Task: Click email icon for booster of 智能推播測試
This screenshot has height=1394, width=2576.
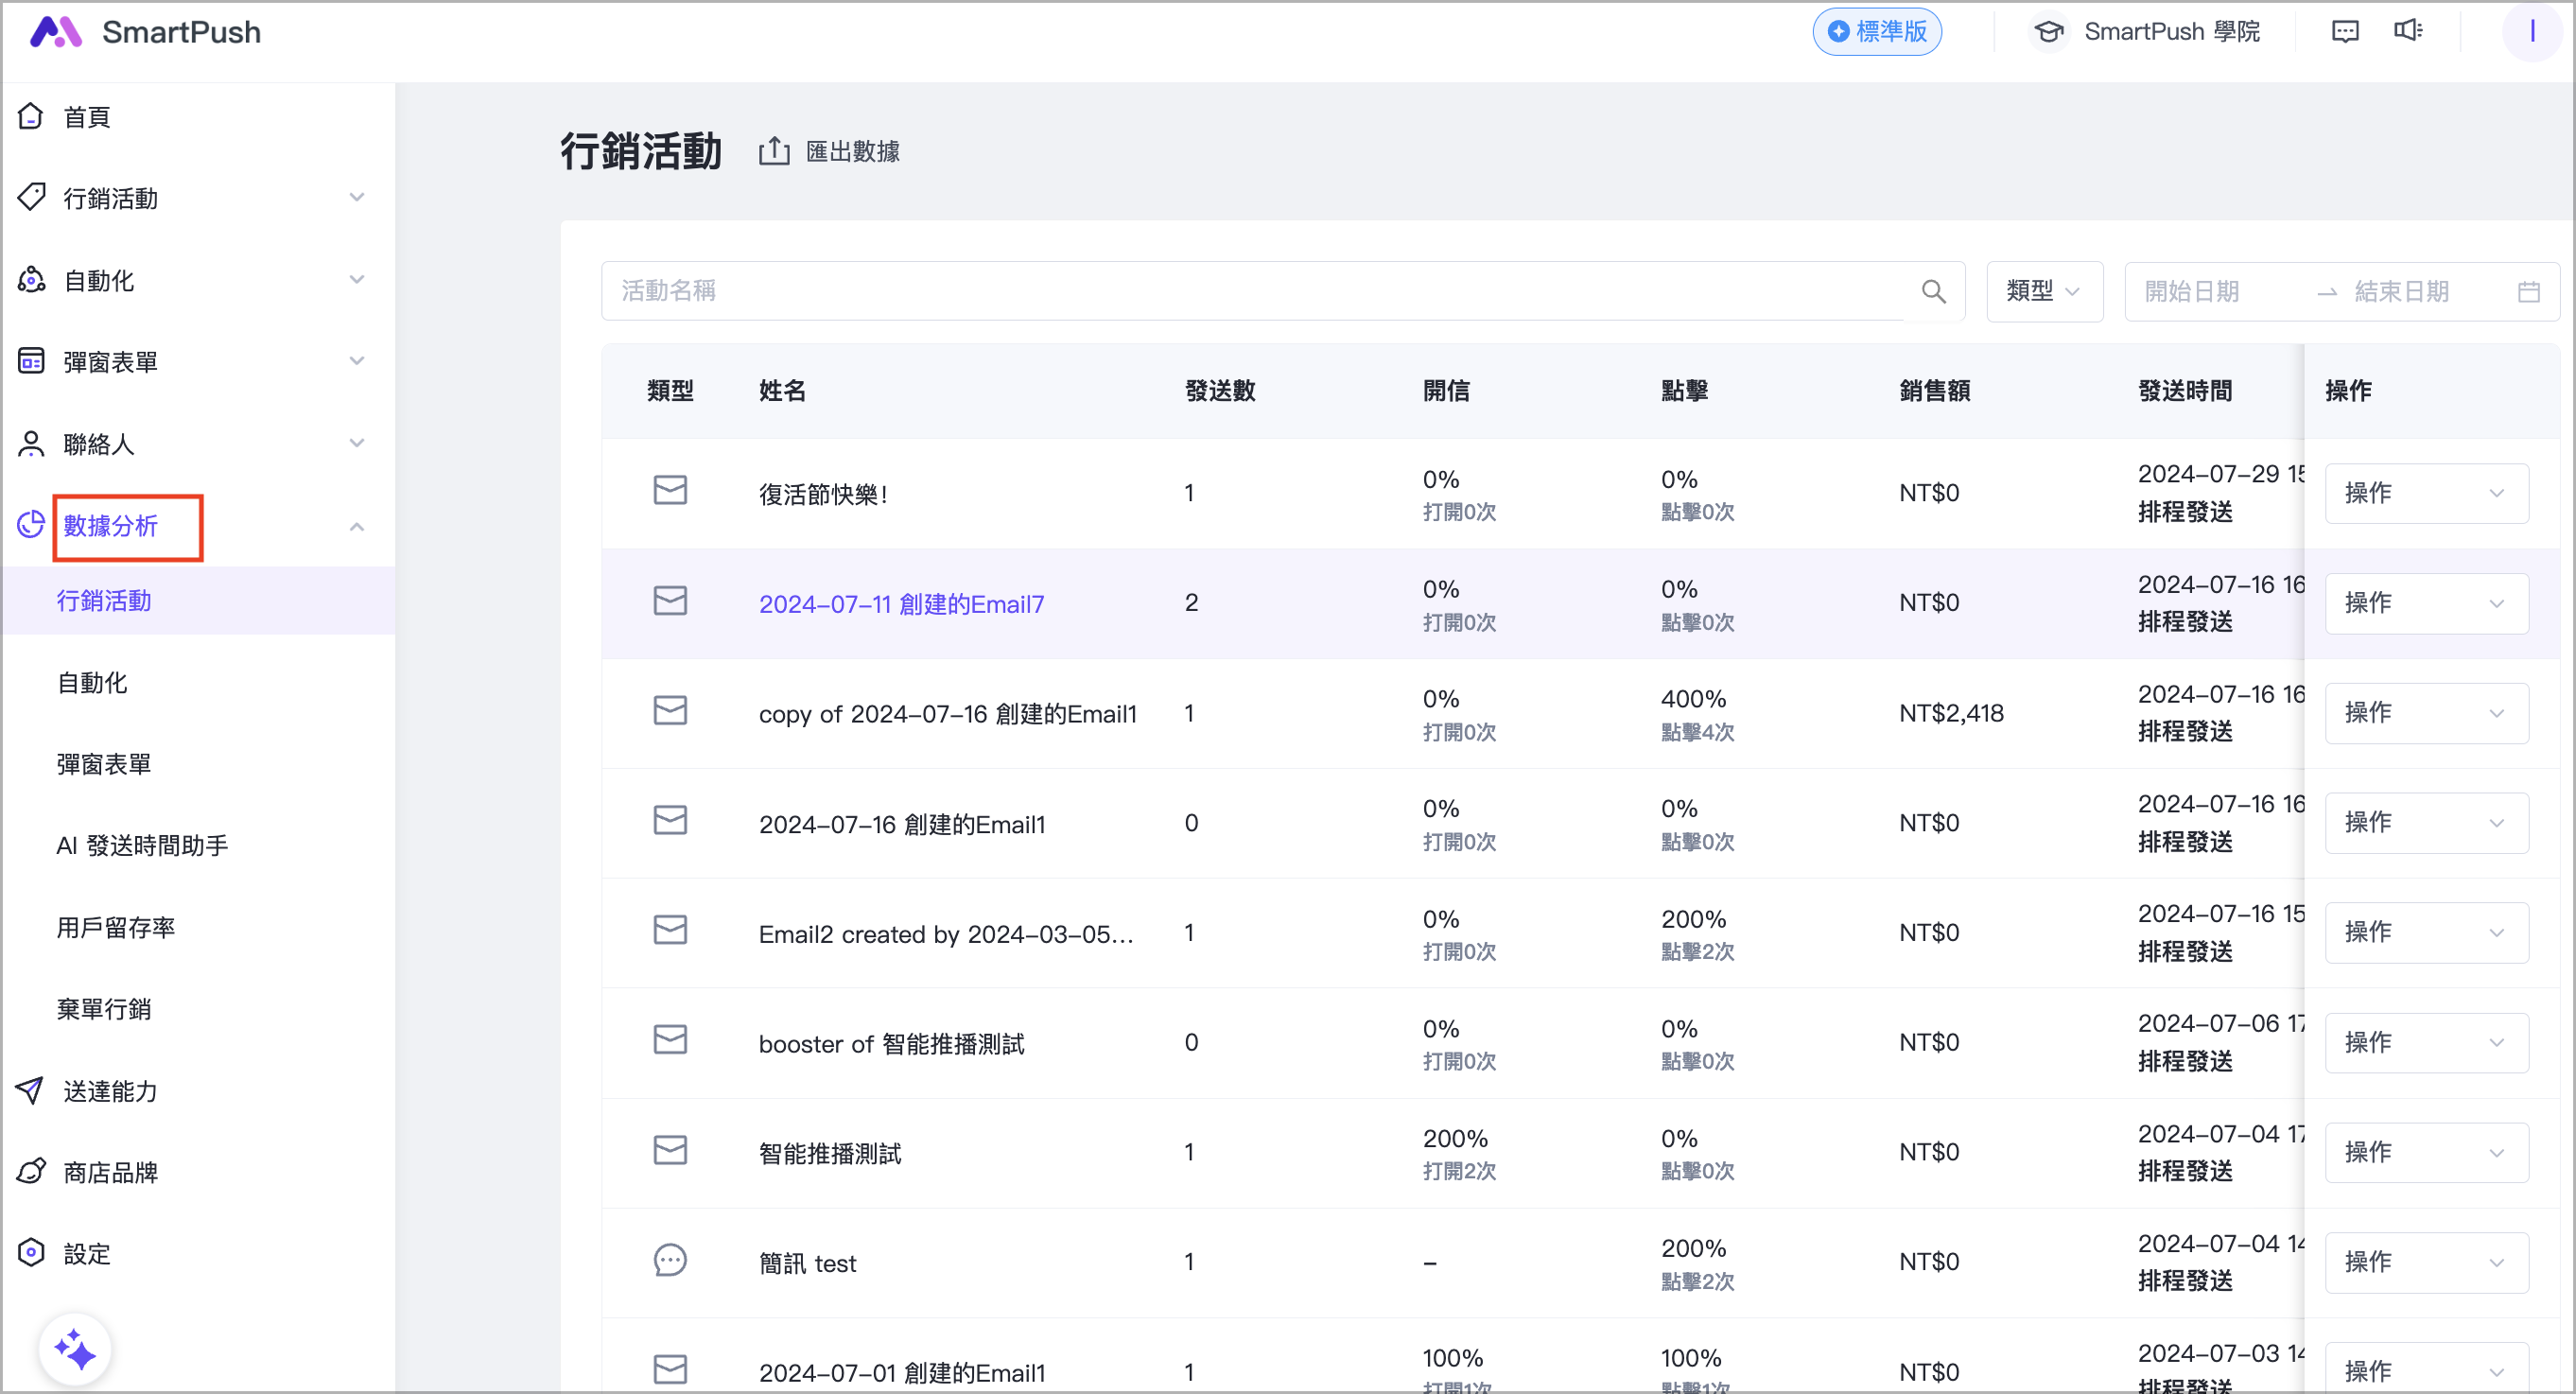Action: 670,1040
